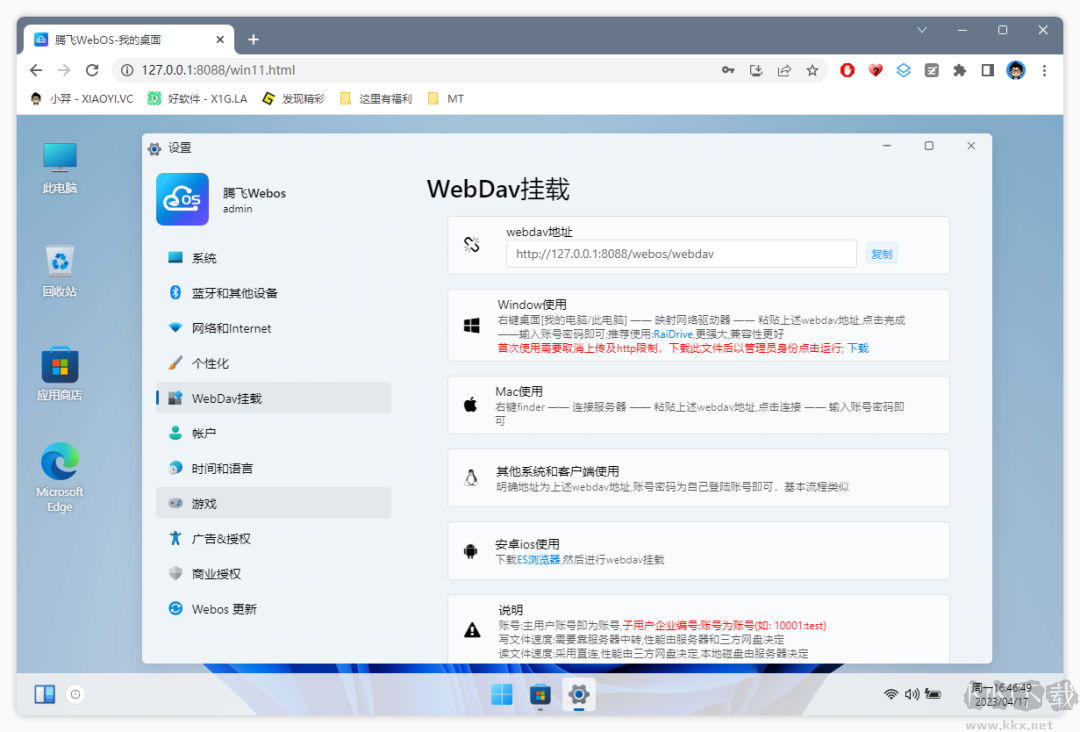This screenshot has width=1080, height=732.
Task: Focus the webdav地址 URL field
Action: point(681,254)
